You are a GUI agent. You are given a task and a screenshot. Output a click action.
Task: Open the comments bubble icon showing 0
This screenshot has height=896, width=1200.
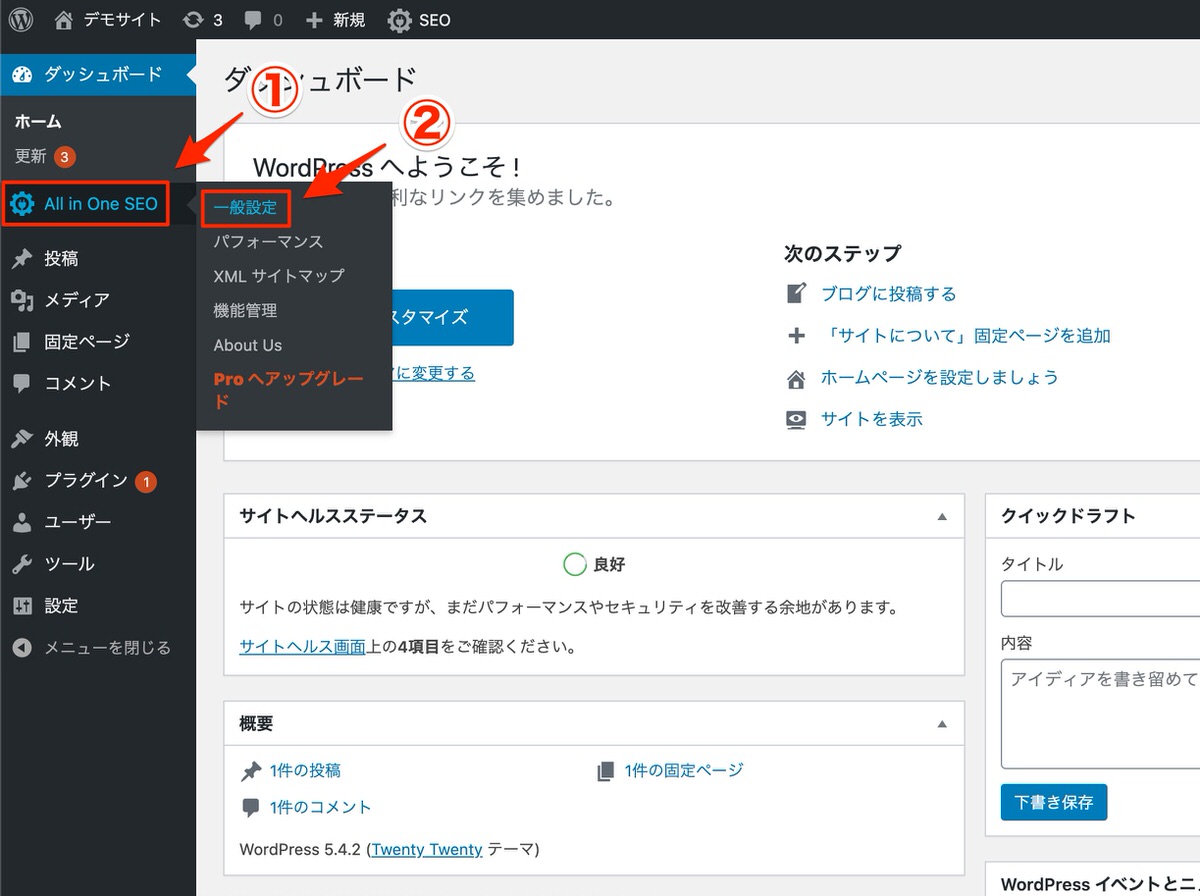click(x=252, y=20)
